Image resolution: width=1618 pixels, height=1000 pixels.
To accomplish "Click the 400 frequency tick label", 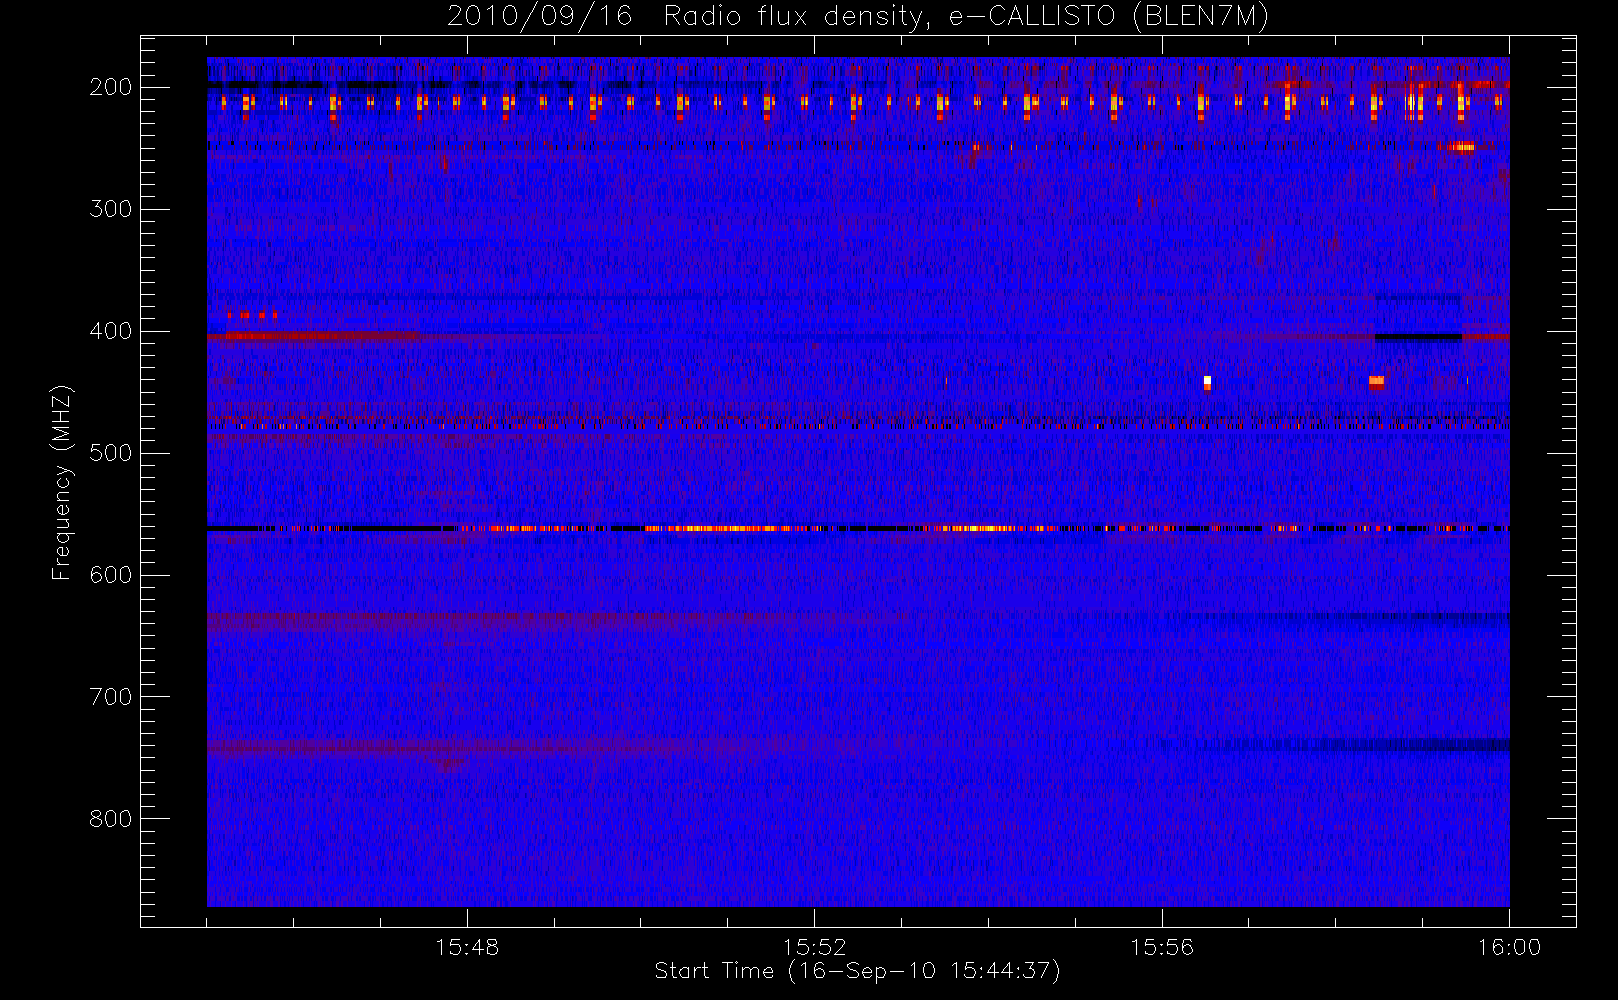I will click(x=110, y=331).
